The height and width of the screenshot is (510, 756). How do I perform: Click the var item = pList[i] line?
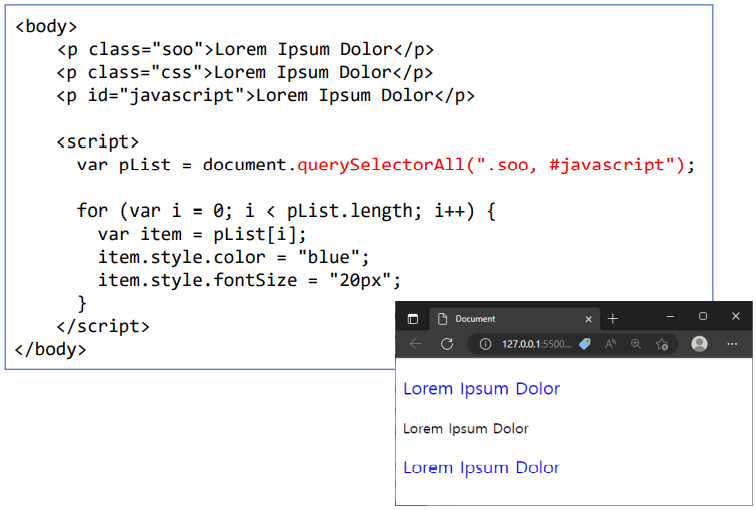coord(202,235)
